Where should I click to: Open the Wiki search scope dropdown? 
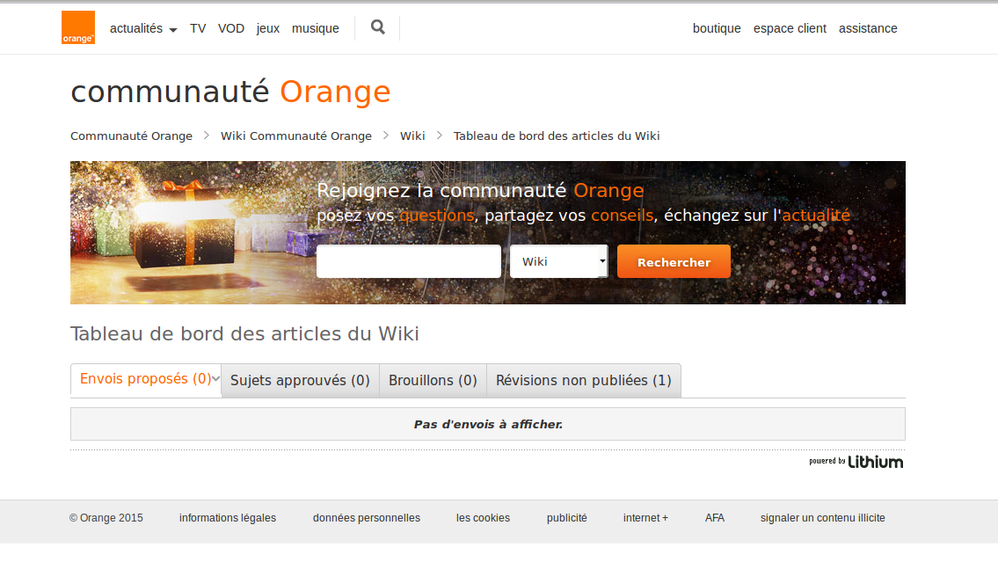[559, 261]
